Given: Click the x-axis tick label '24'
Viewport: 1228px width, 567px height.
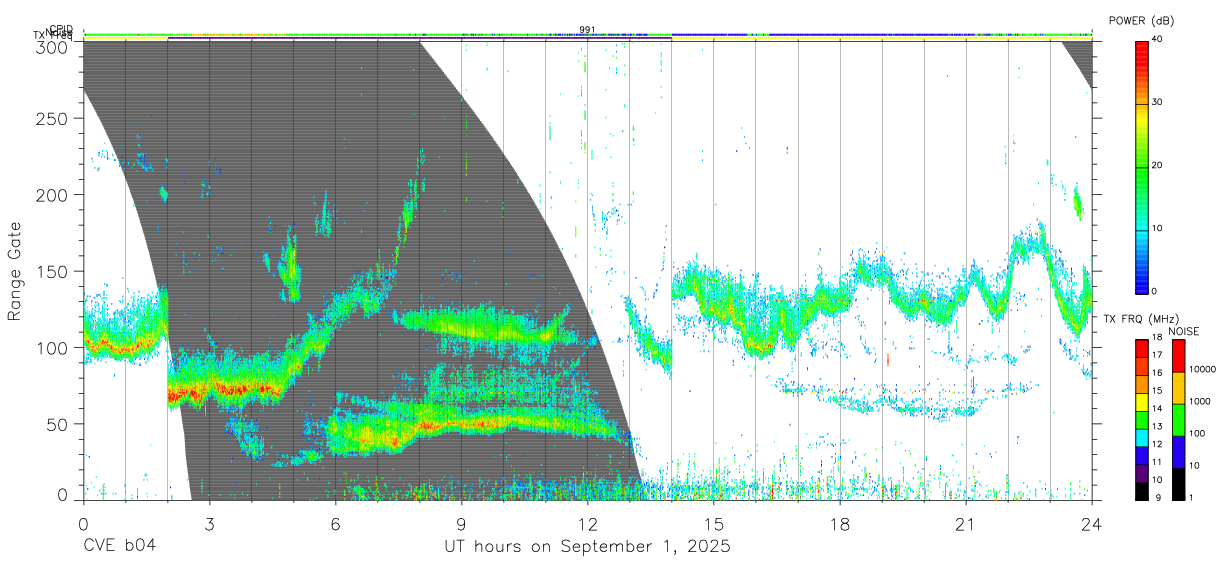Looking at the screenshot, I should click(1092, 523).
